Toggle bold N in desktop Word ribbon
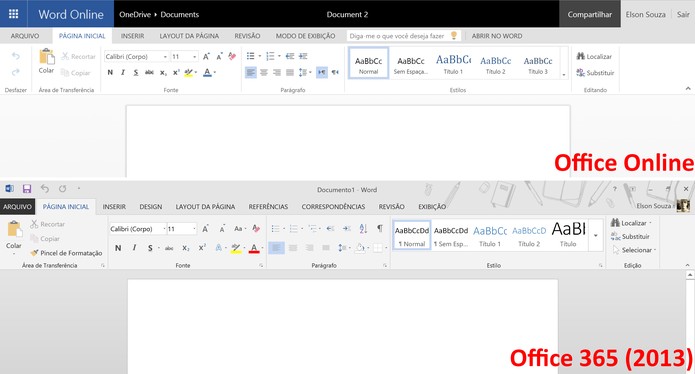 click(x=118, y=248)
